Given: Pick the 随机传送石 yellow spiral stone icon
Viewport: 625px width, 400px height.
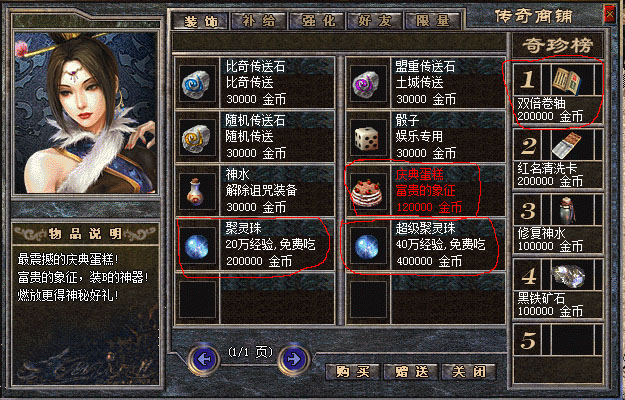Looking at the screenshot, I should [x=197, y=137].
